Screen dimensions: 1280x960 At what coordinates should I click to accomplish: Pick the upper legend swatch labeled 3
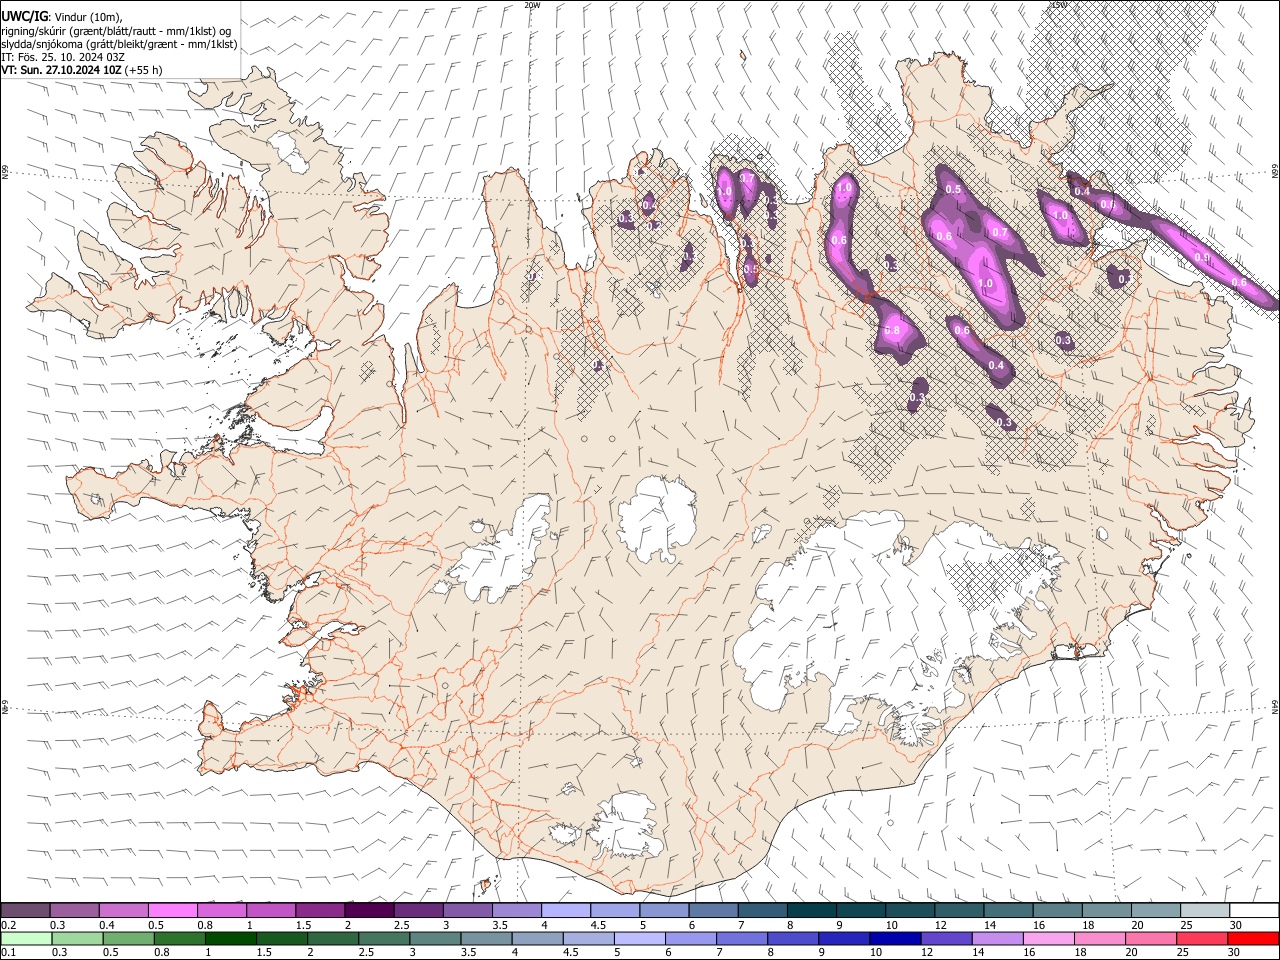[468, 910]
